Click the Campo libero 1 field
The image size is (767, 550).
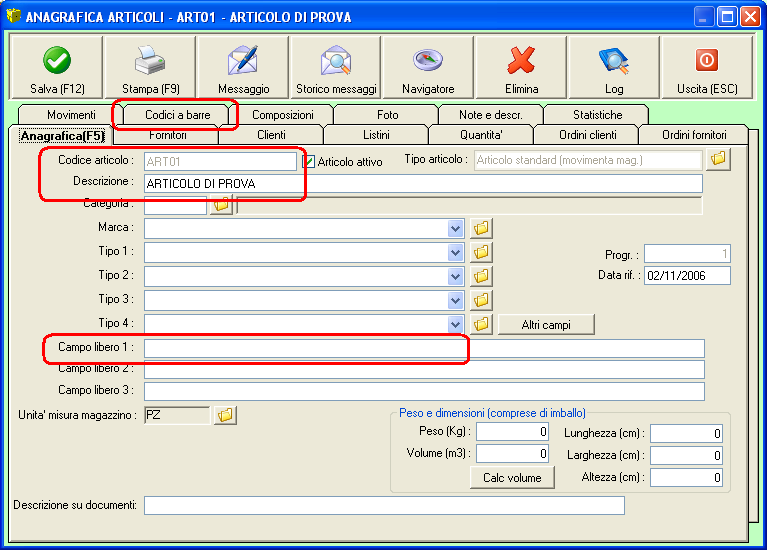click(424, 348)
